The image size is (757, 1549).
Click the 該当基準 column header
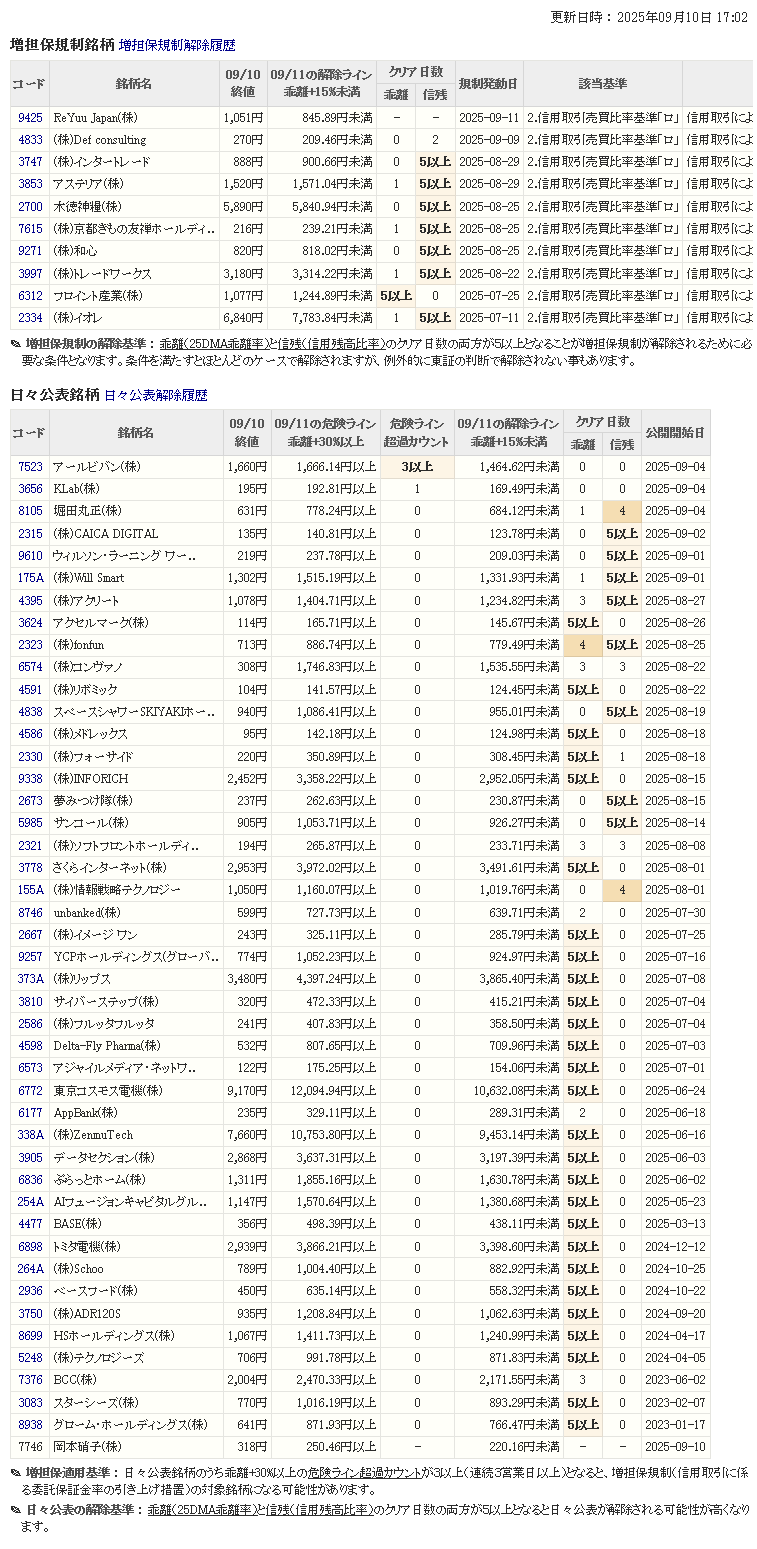(603, 83)
